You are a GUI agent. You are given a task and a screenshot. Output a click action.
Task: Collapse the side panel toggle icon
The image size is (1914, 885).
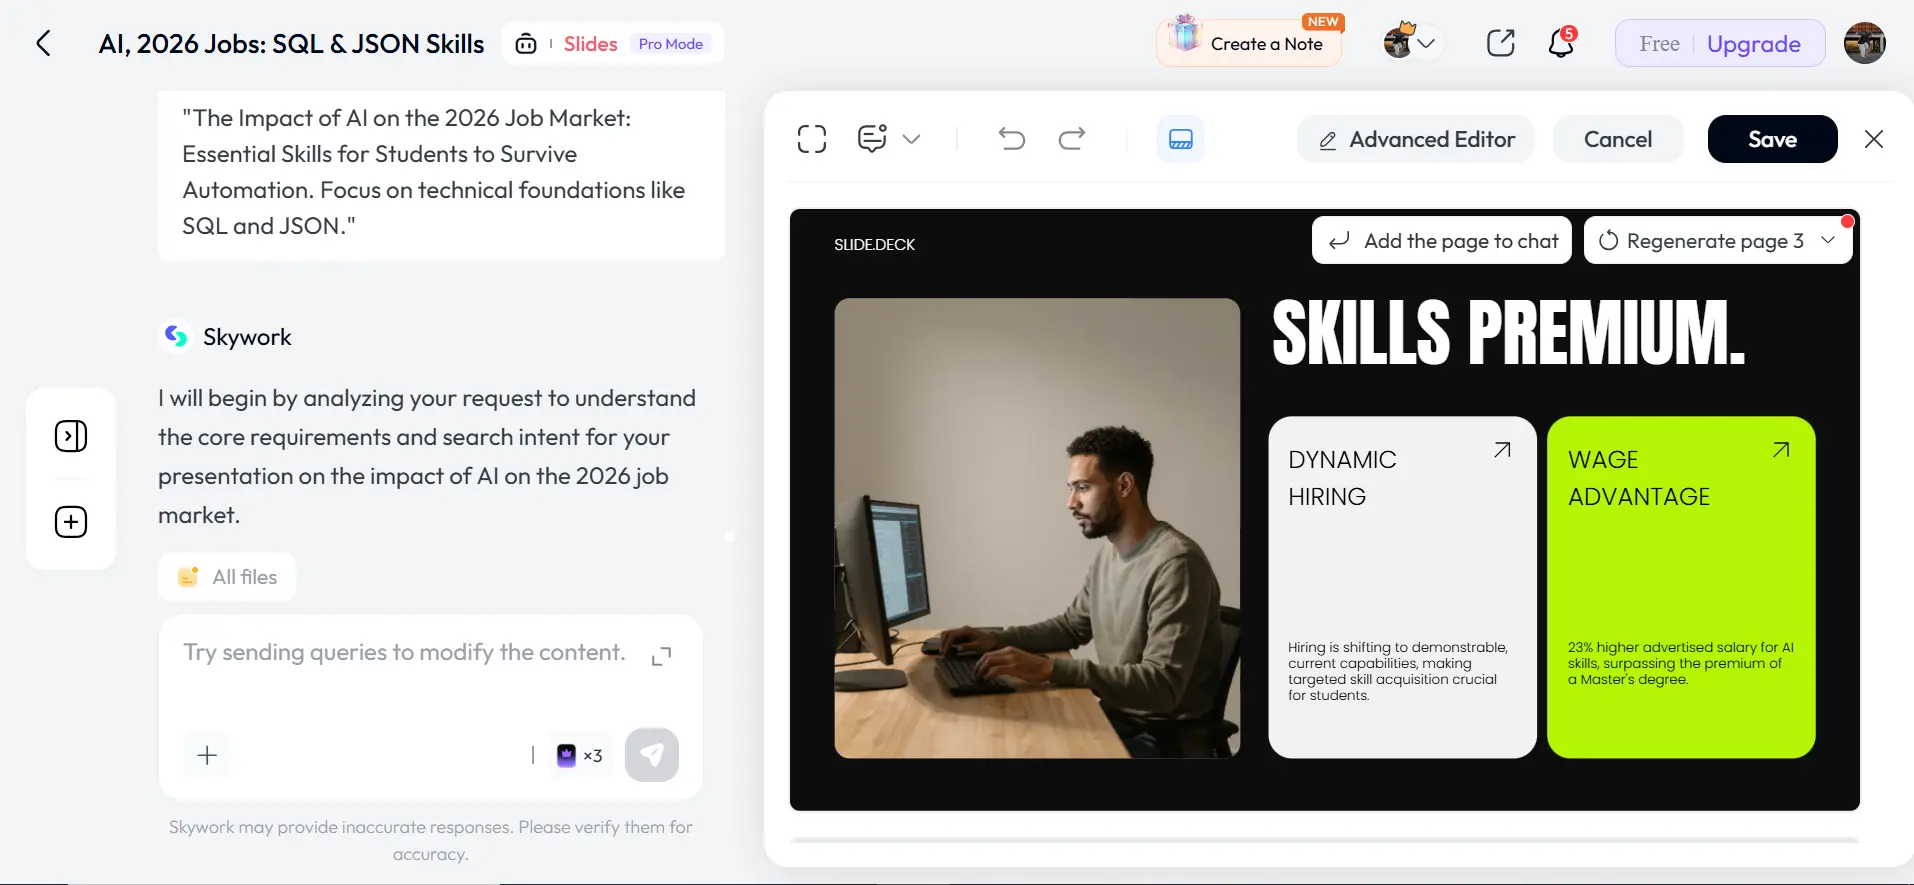[71, 436]
